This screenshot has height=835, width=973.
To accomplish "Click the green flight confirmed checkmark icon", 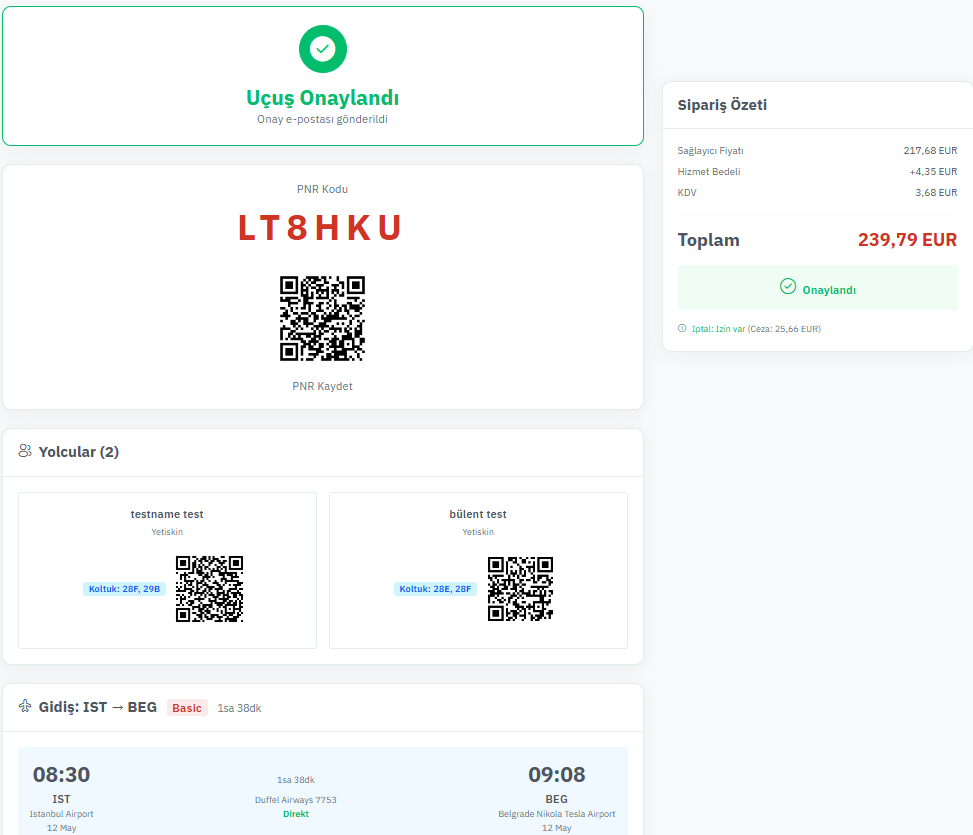I will tap(322, 48).
